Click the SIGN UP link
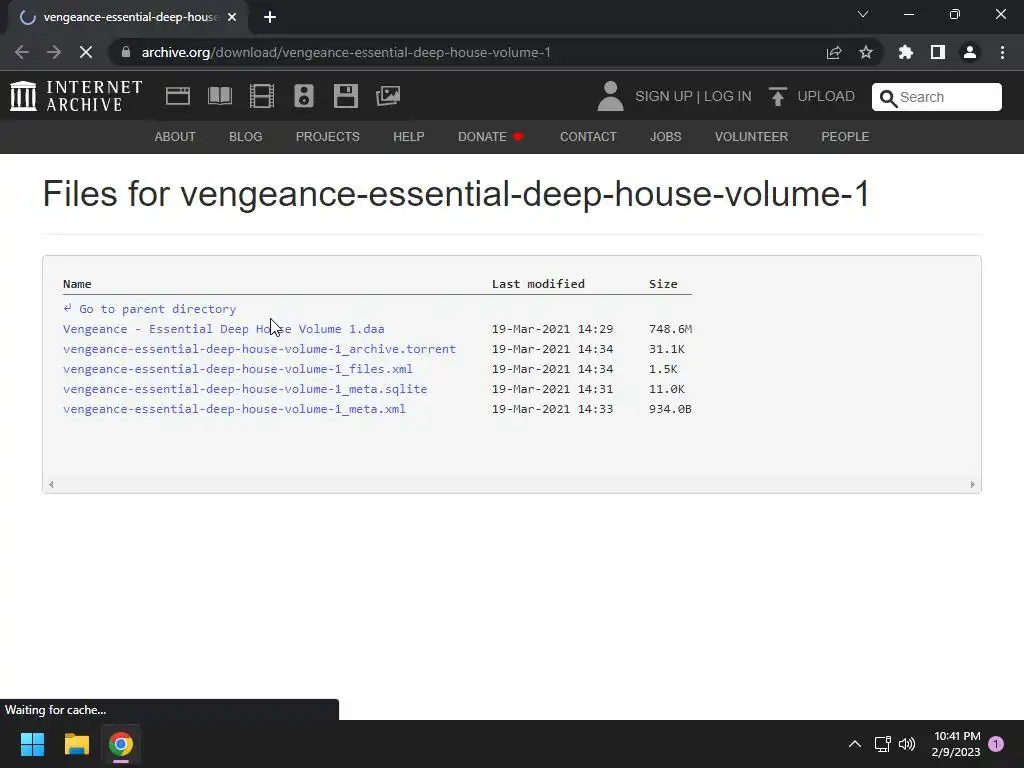The image size is (1024, 768). tap(664, 96)
